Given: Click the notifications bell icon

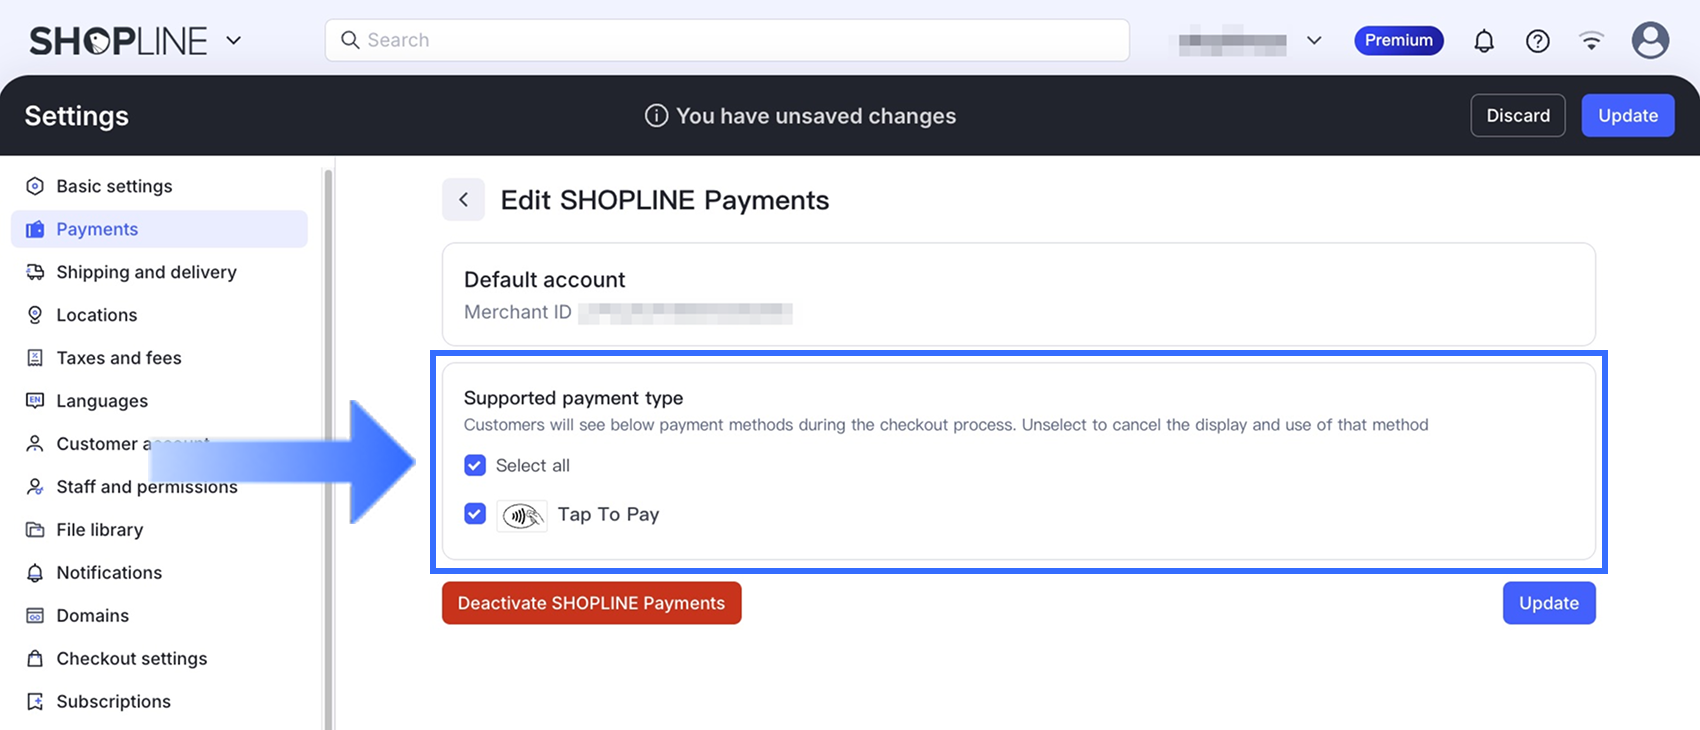Looking at the screenshot, I should pos(1484,41).
